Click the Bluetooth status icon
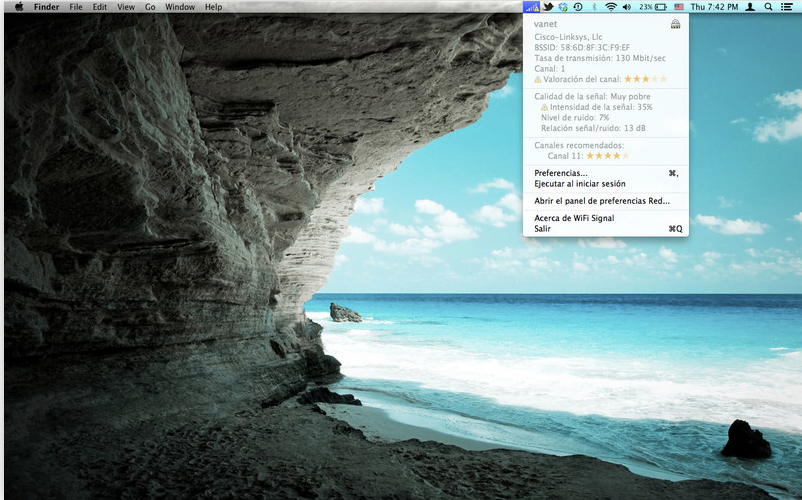Screen dimensions: 802x500 pyautogui.click(x=594, y=7)
